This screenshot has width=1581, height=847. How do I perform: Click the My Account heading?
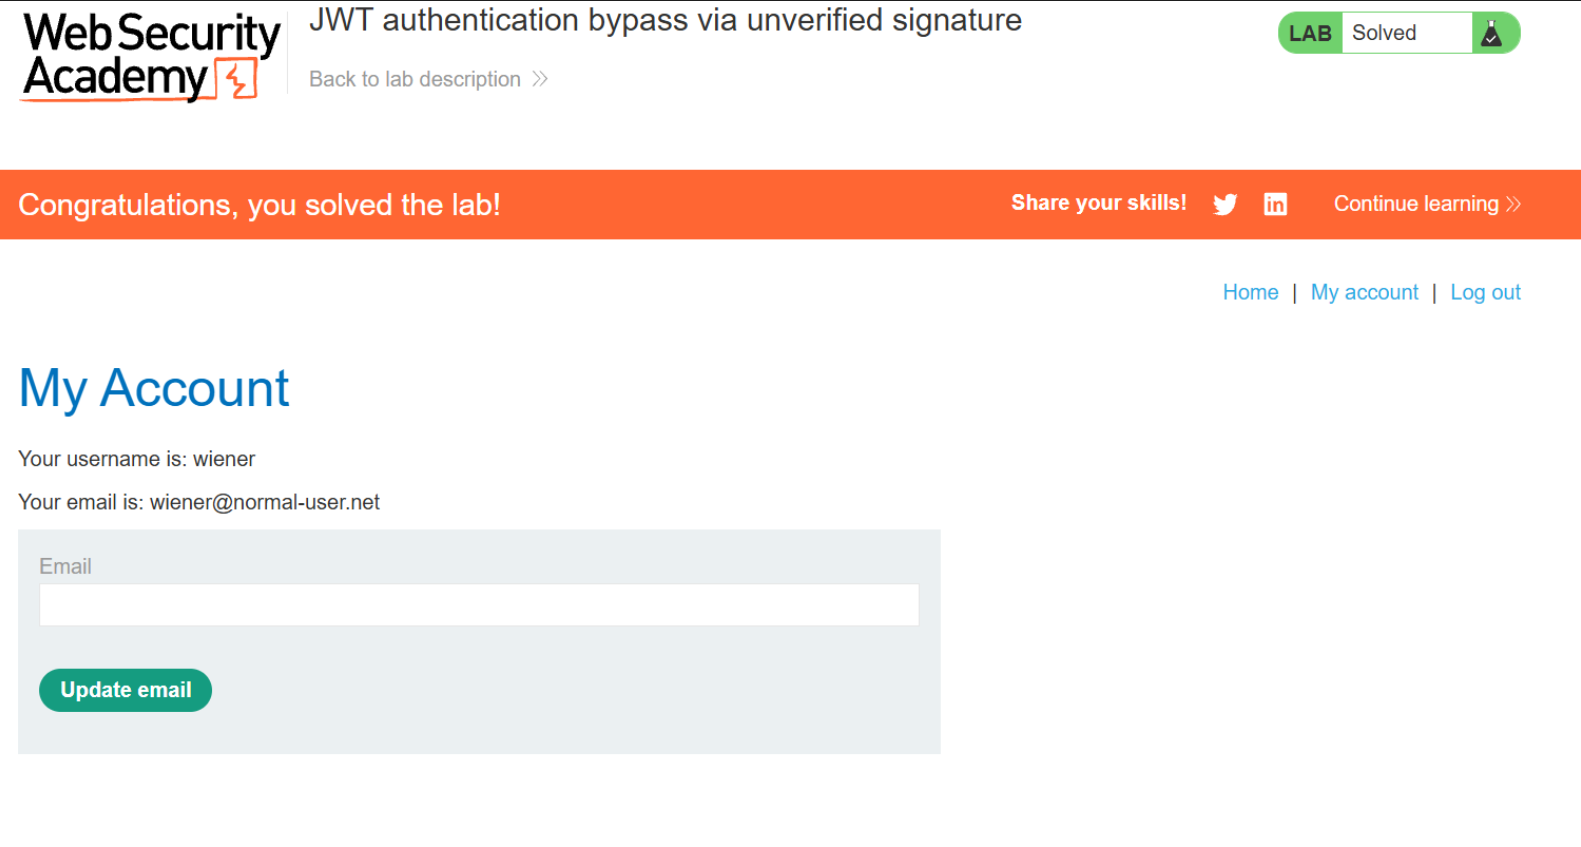154,388
